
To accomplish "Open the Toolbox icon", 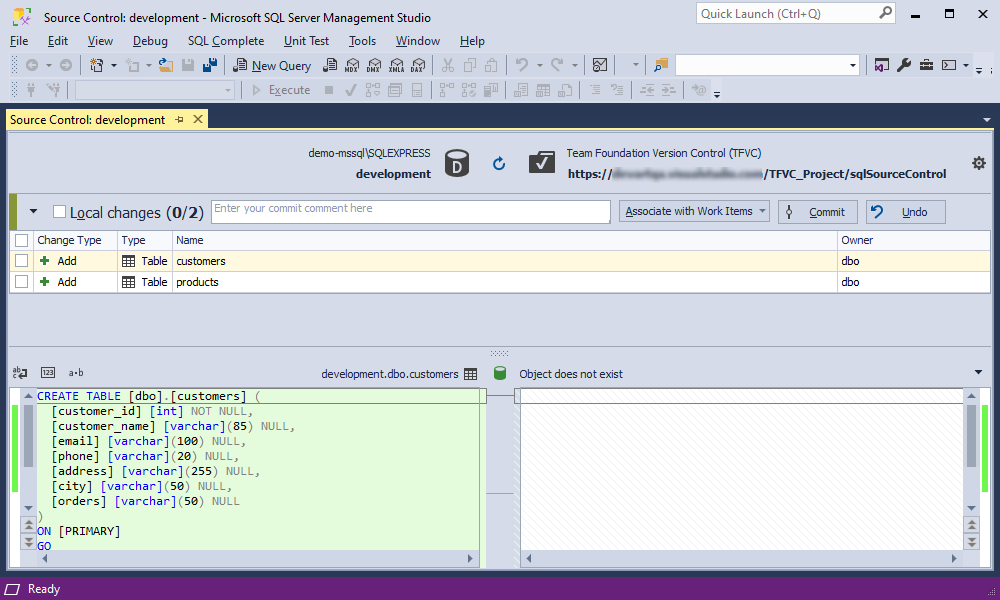I will pos(926,65).
